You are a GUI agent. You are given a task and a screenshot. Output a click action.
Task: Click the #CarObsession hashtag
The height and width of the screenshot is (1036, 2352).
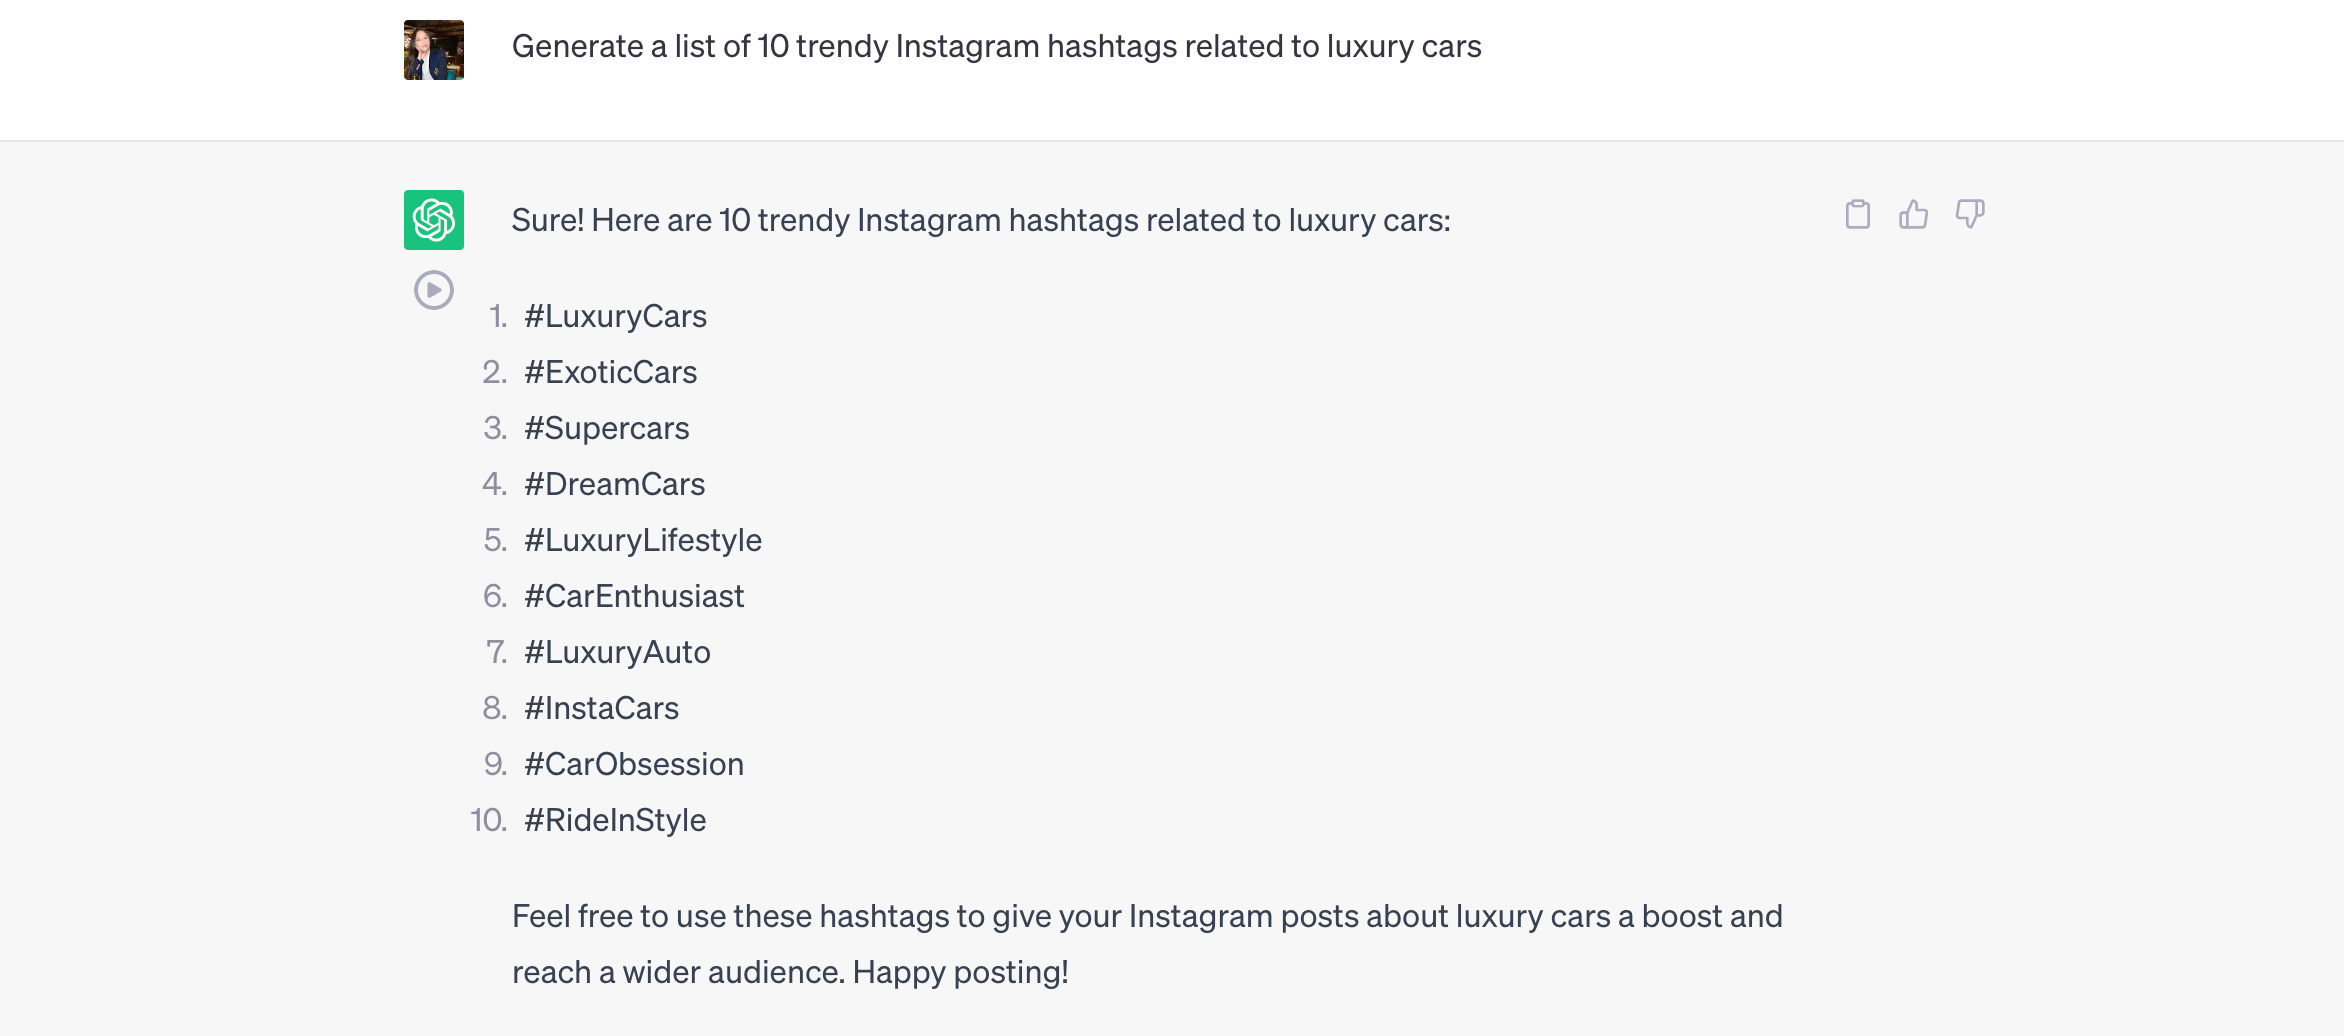point(634,764)
